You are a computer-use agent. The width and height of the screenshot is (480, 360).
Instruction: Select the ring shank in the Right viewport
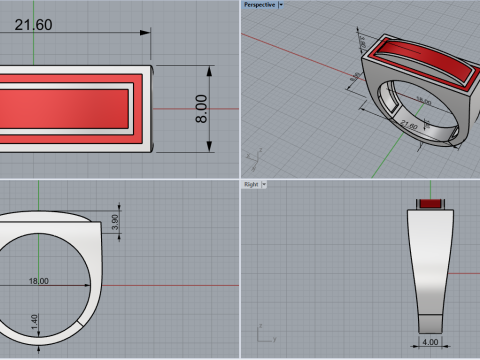point(430,271)
